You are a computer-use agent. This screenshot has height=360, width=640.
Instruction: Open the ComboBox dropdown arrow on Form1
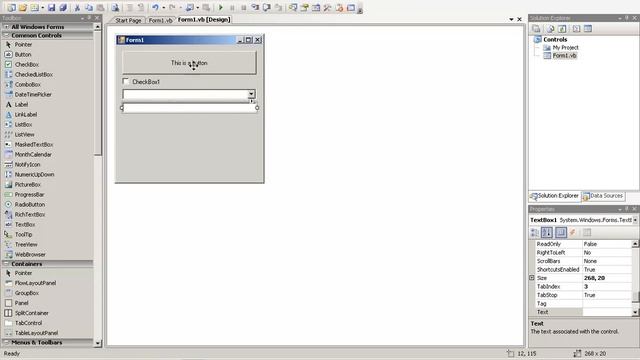[x=251, y=94]
